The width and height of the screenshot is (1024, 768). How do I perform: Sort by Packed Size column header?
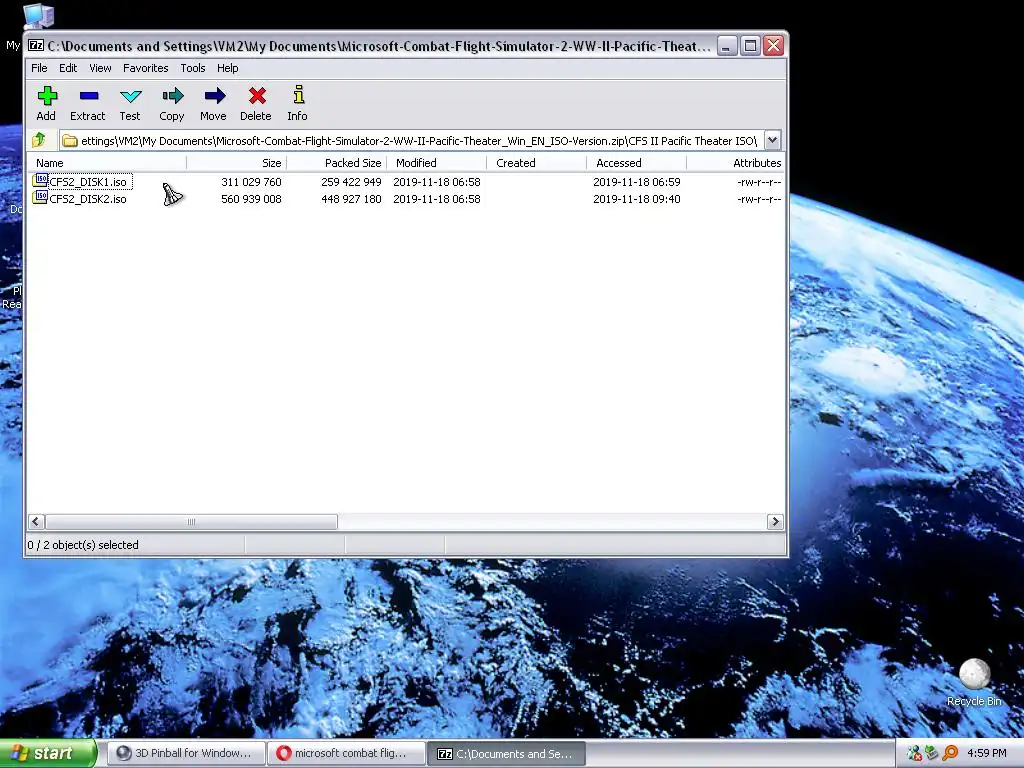point(336,163)
